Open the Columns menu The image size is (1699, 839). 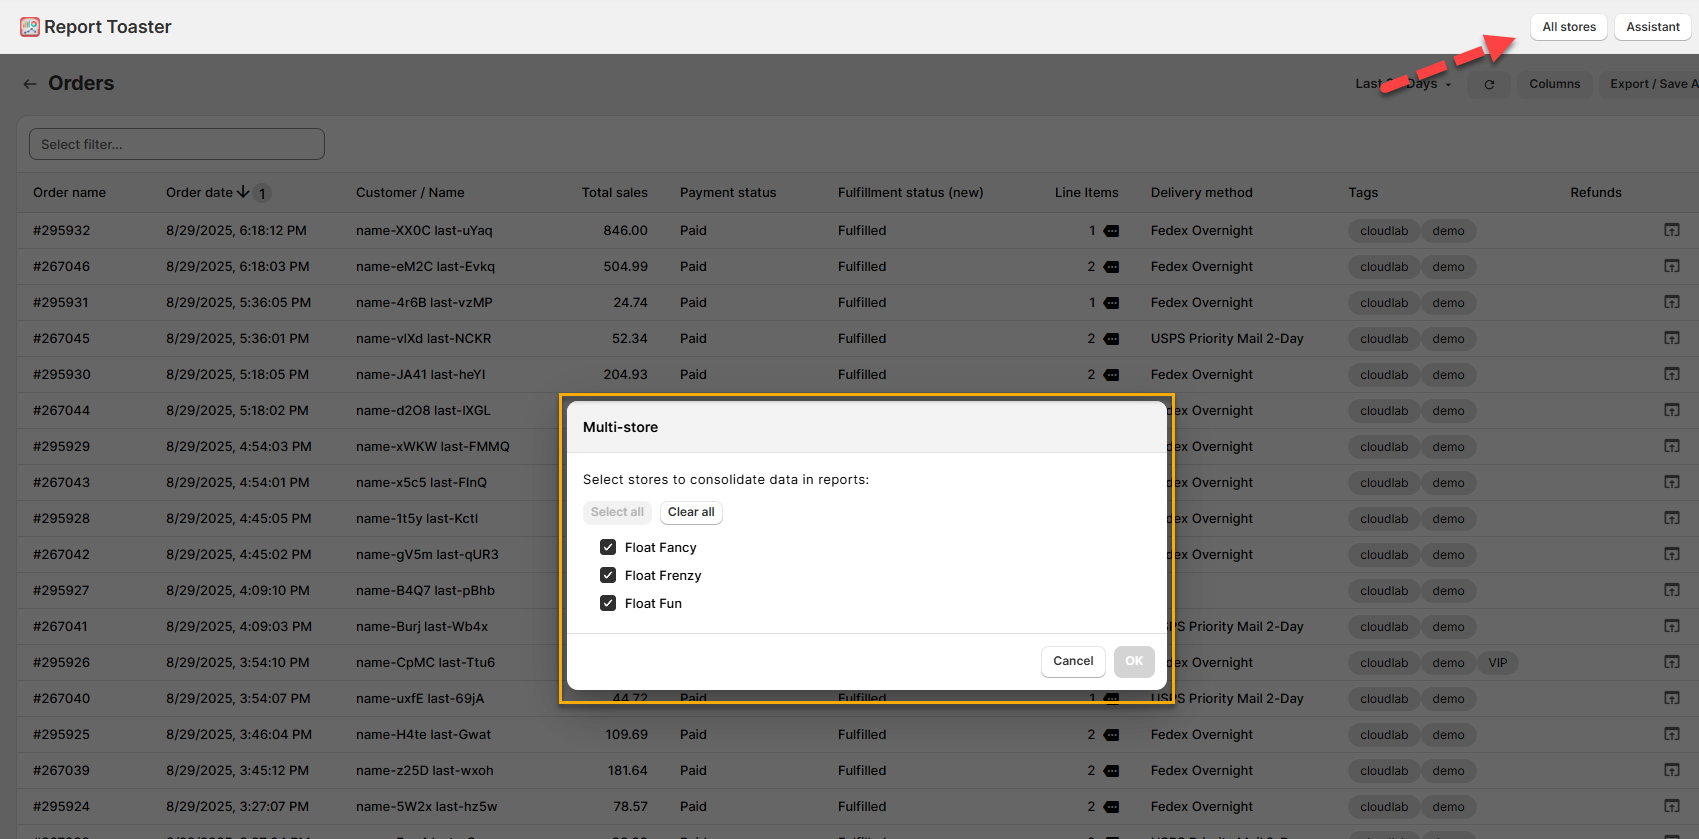(x=1554, y=84)
